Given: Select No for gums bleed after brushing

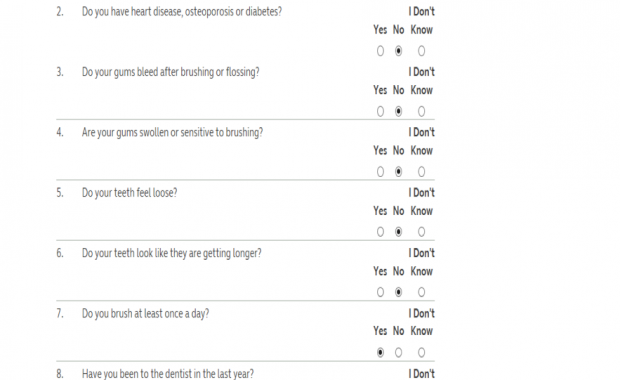Looking at the screenshot, I should point(398,112).
